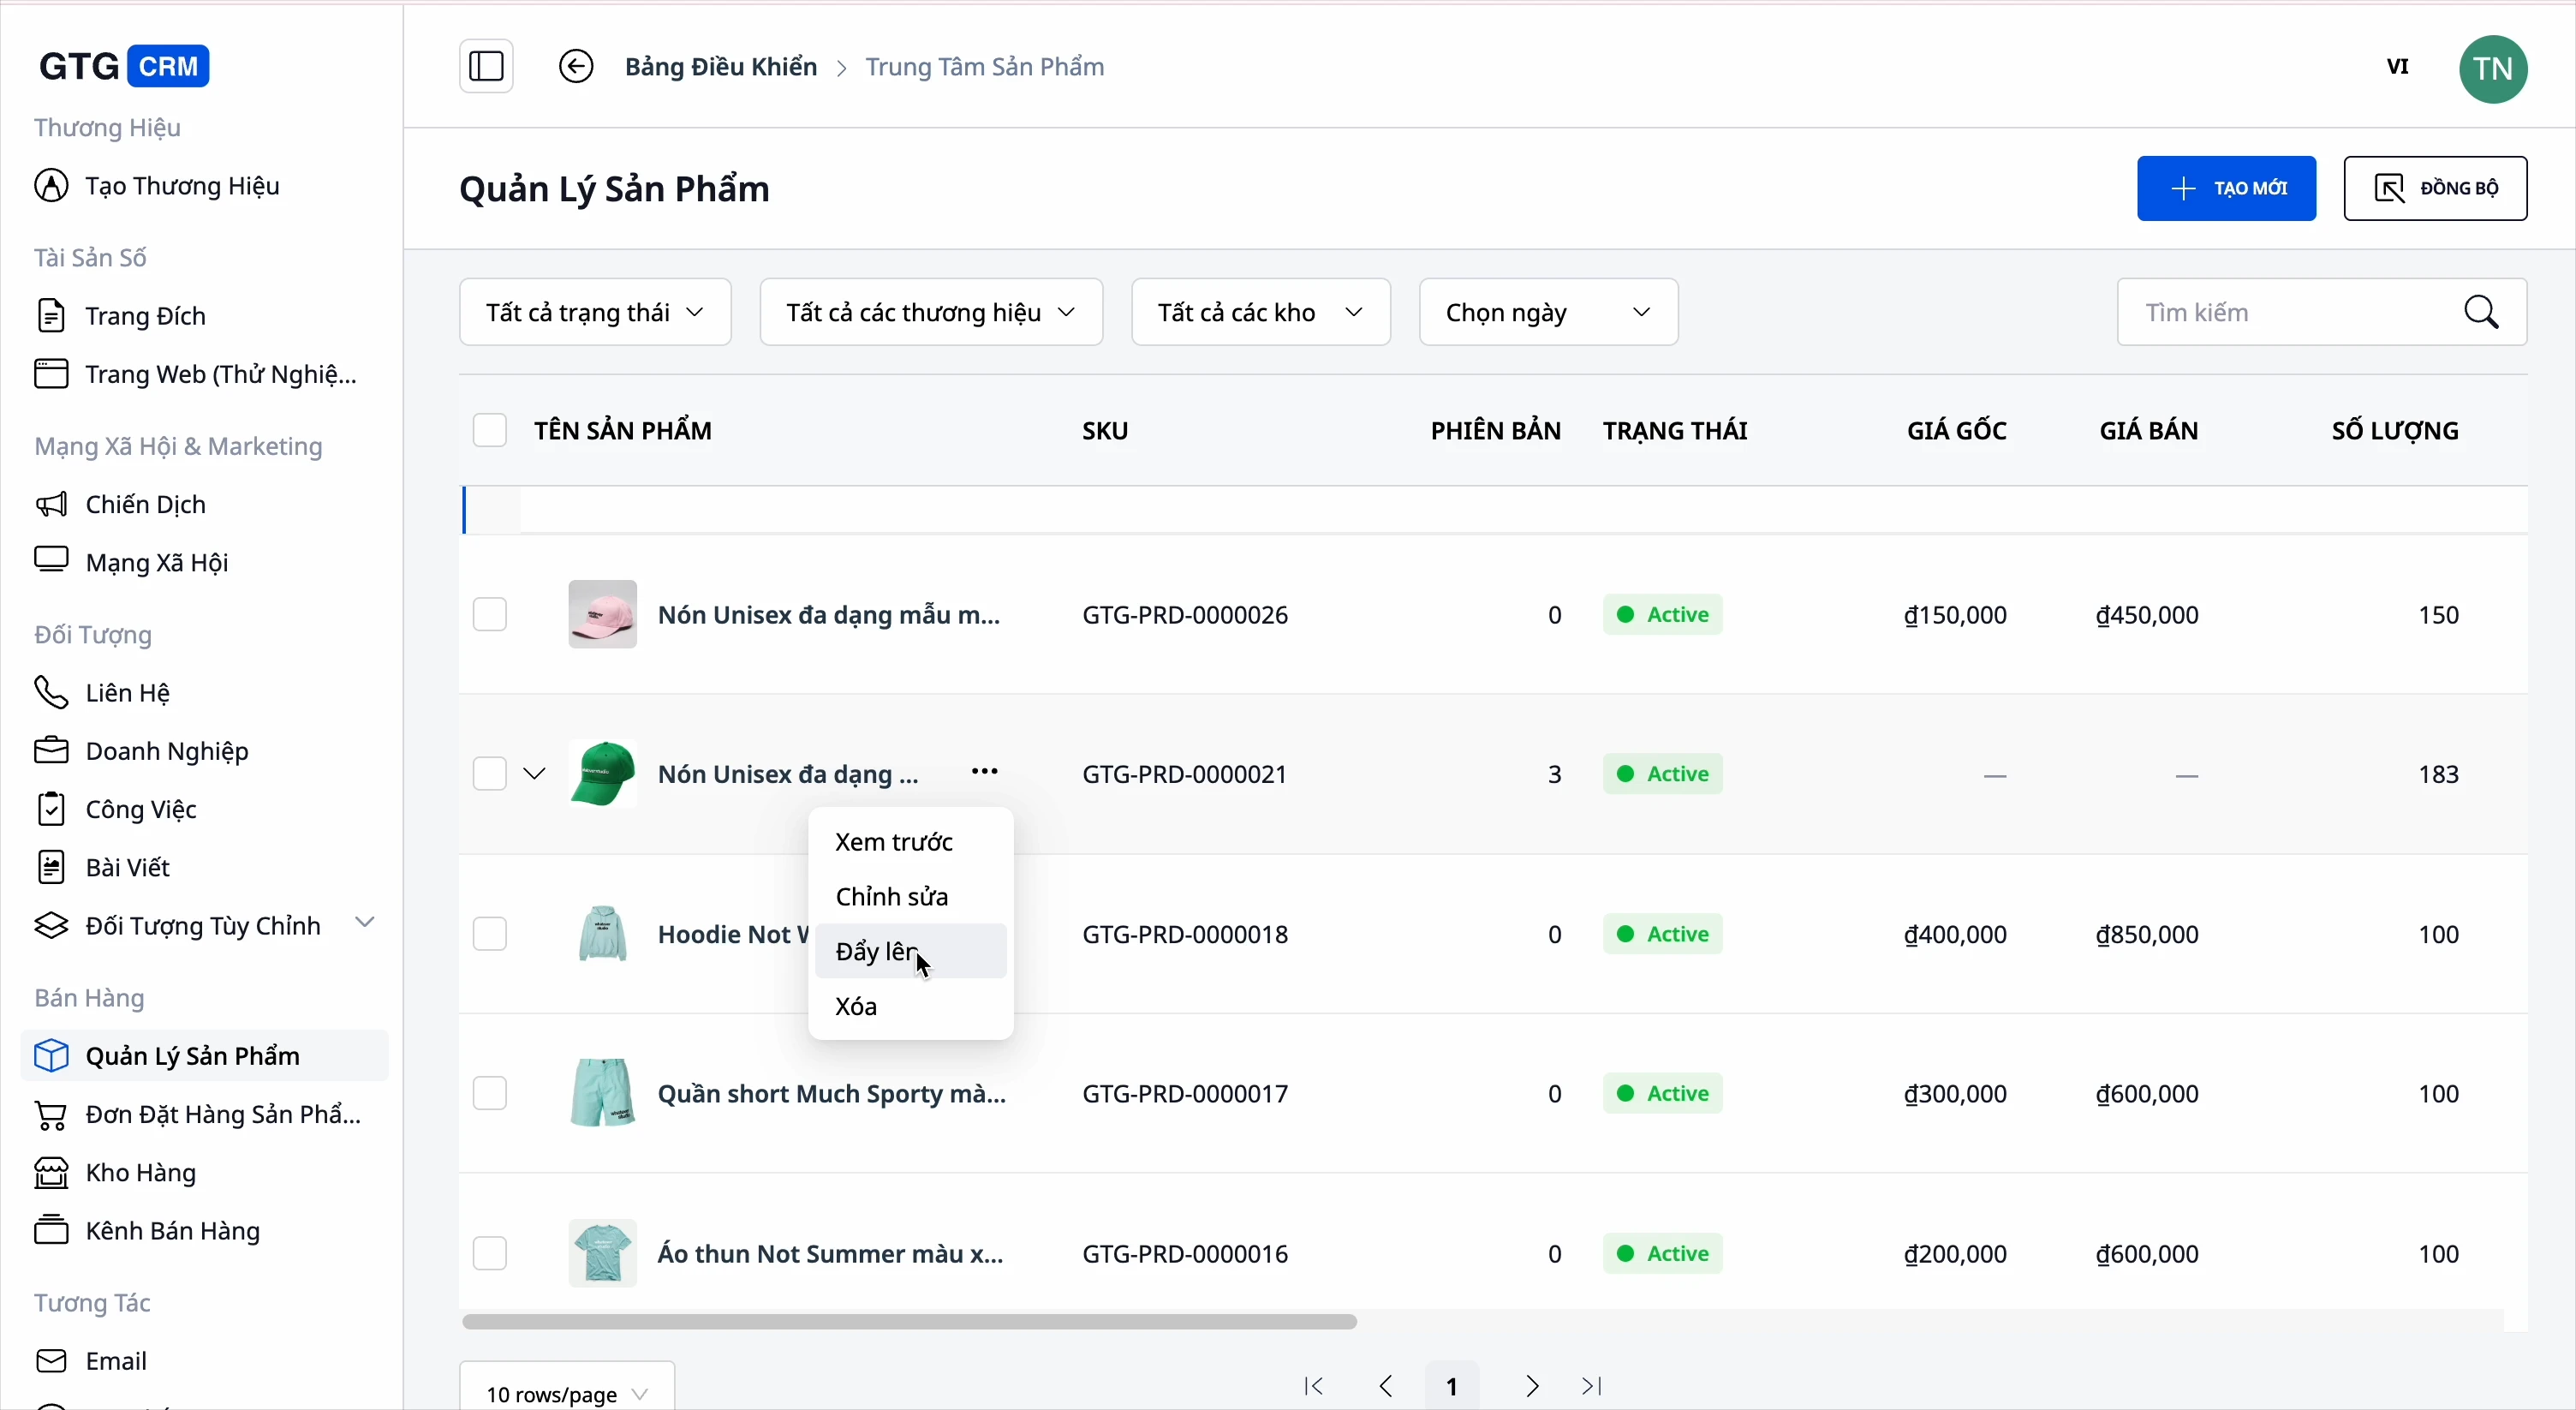Select all products header checkbox

click(489, 431)
